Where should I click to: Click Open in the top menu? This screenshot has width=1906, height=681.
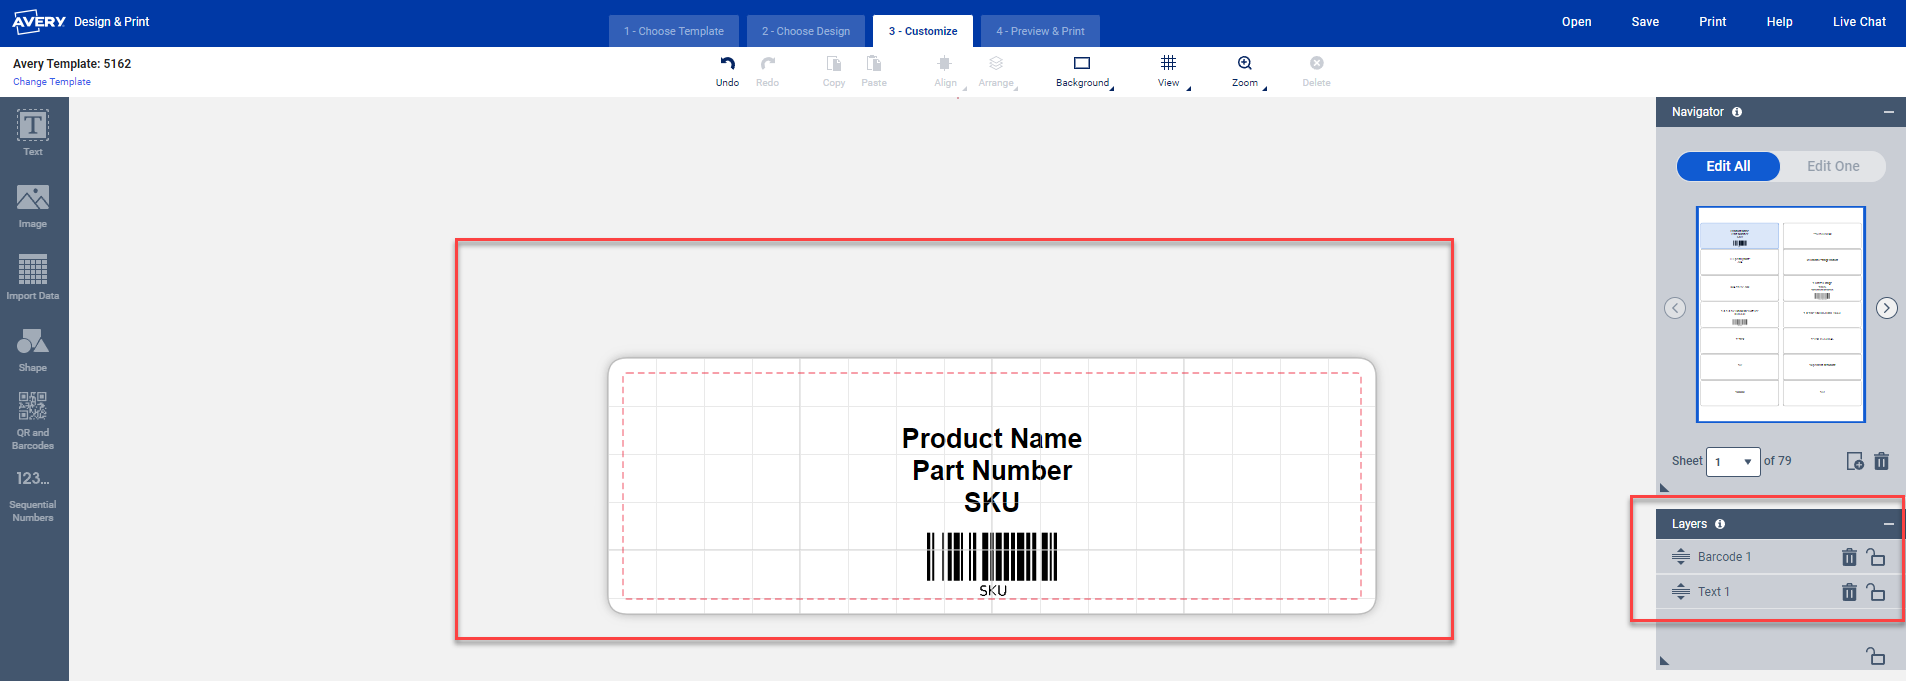(x=1577, y=22)
